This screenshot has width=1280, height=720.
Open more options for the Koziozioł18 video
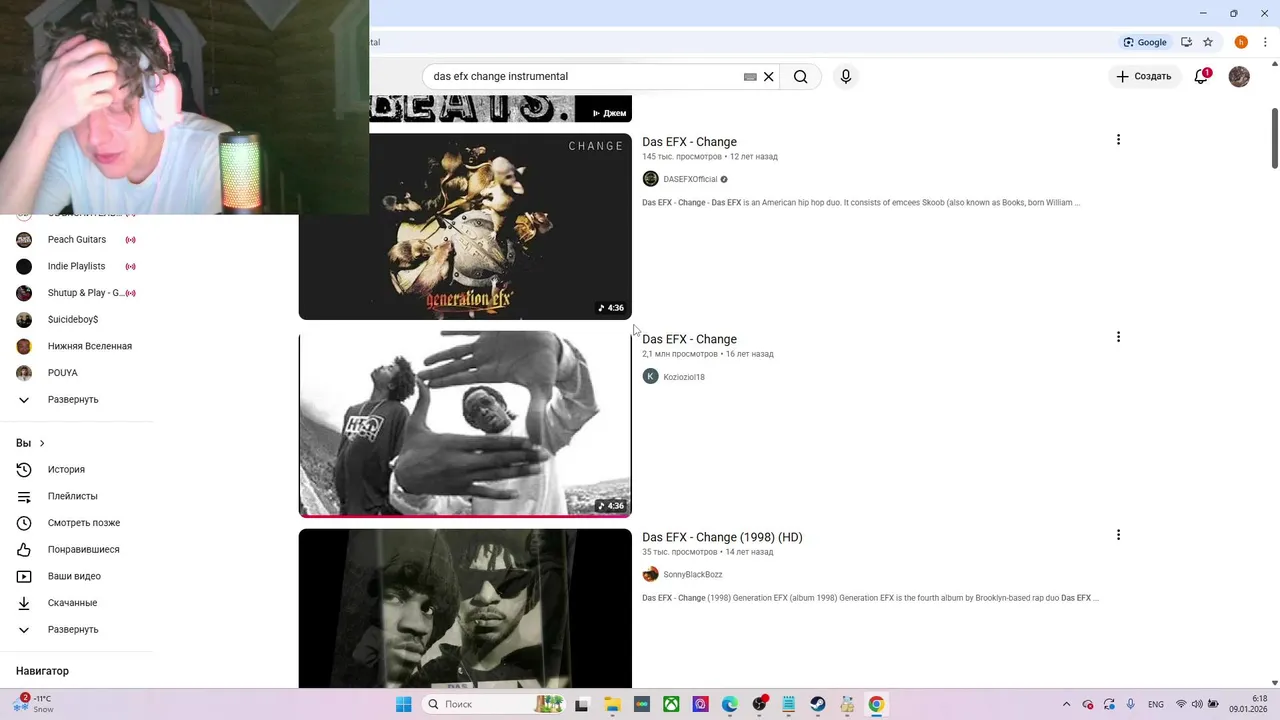point(1118,337)
